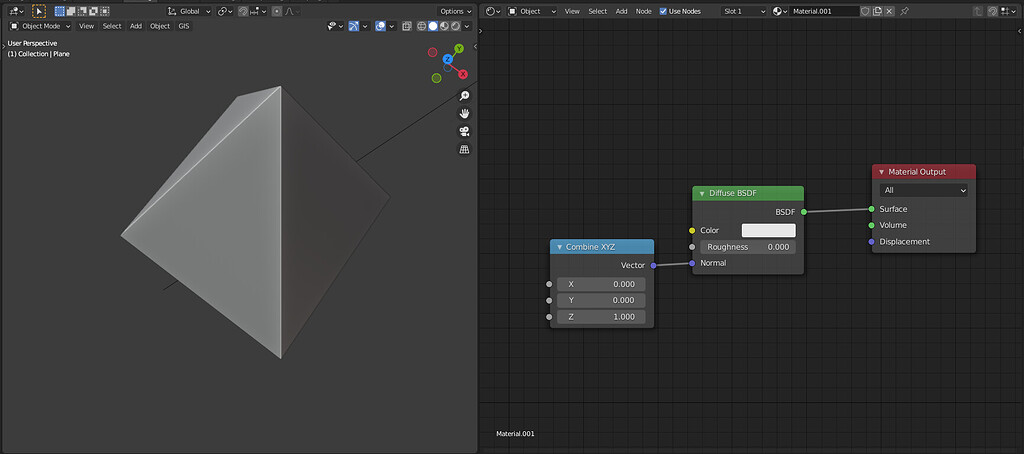Click Diffuse BSDF white color swatch

(769, 231)
